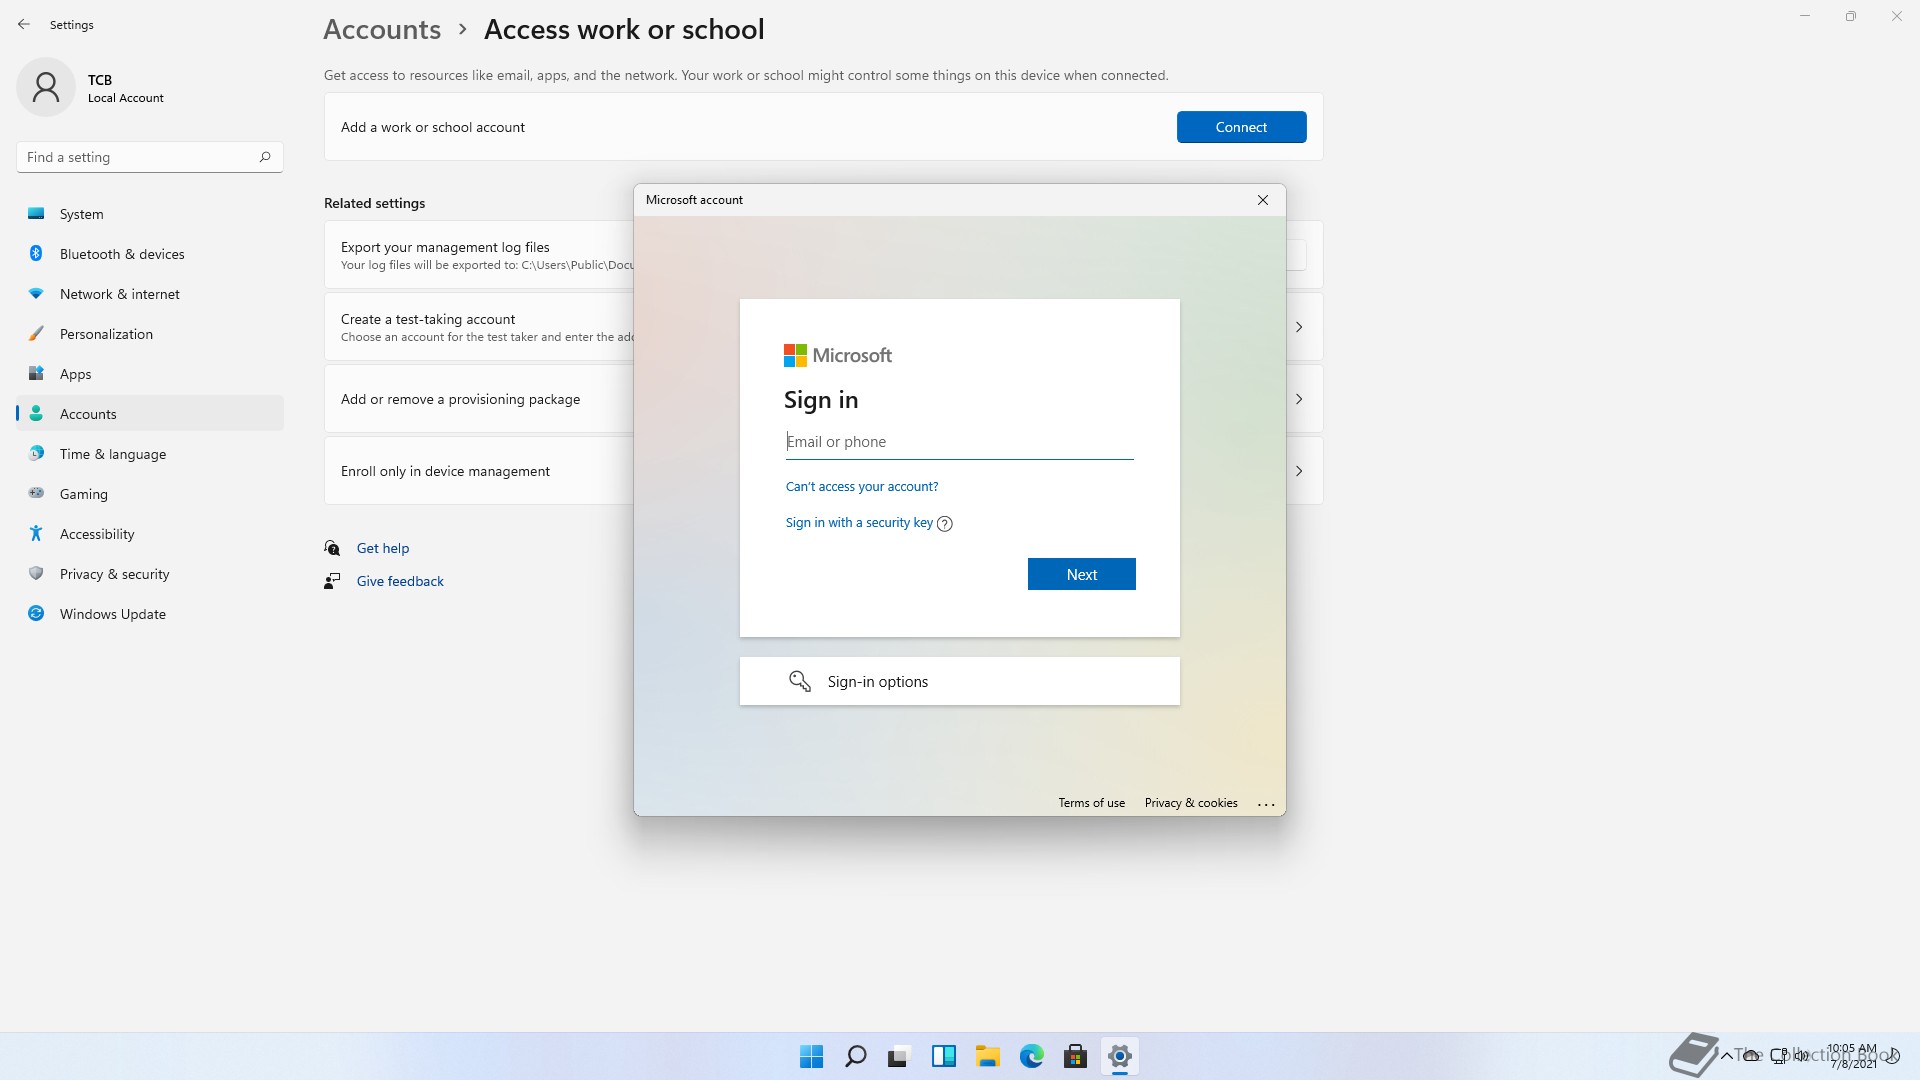This screenshot has width=1920, height=1080.
Task: Click Can't access your account link
Action: pyautogui.click(x=862, y=487)
